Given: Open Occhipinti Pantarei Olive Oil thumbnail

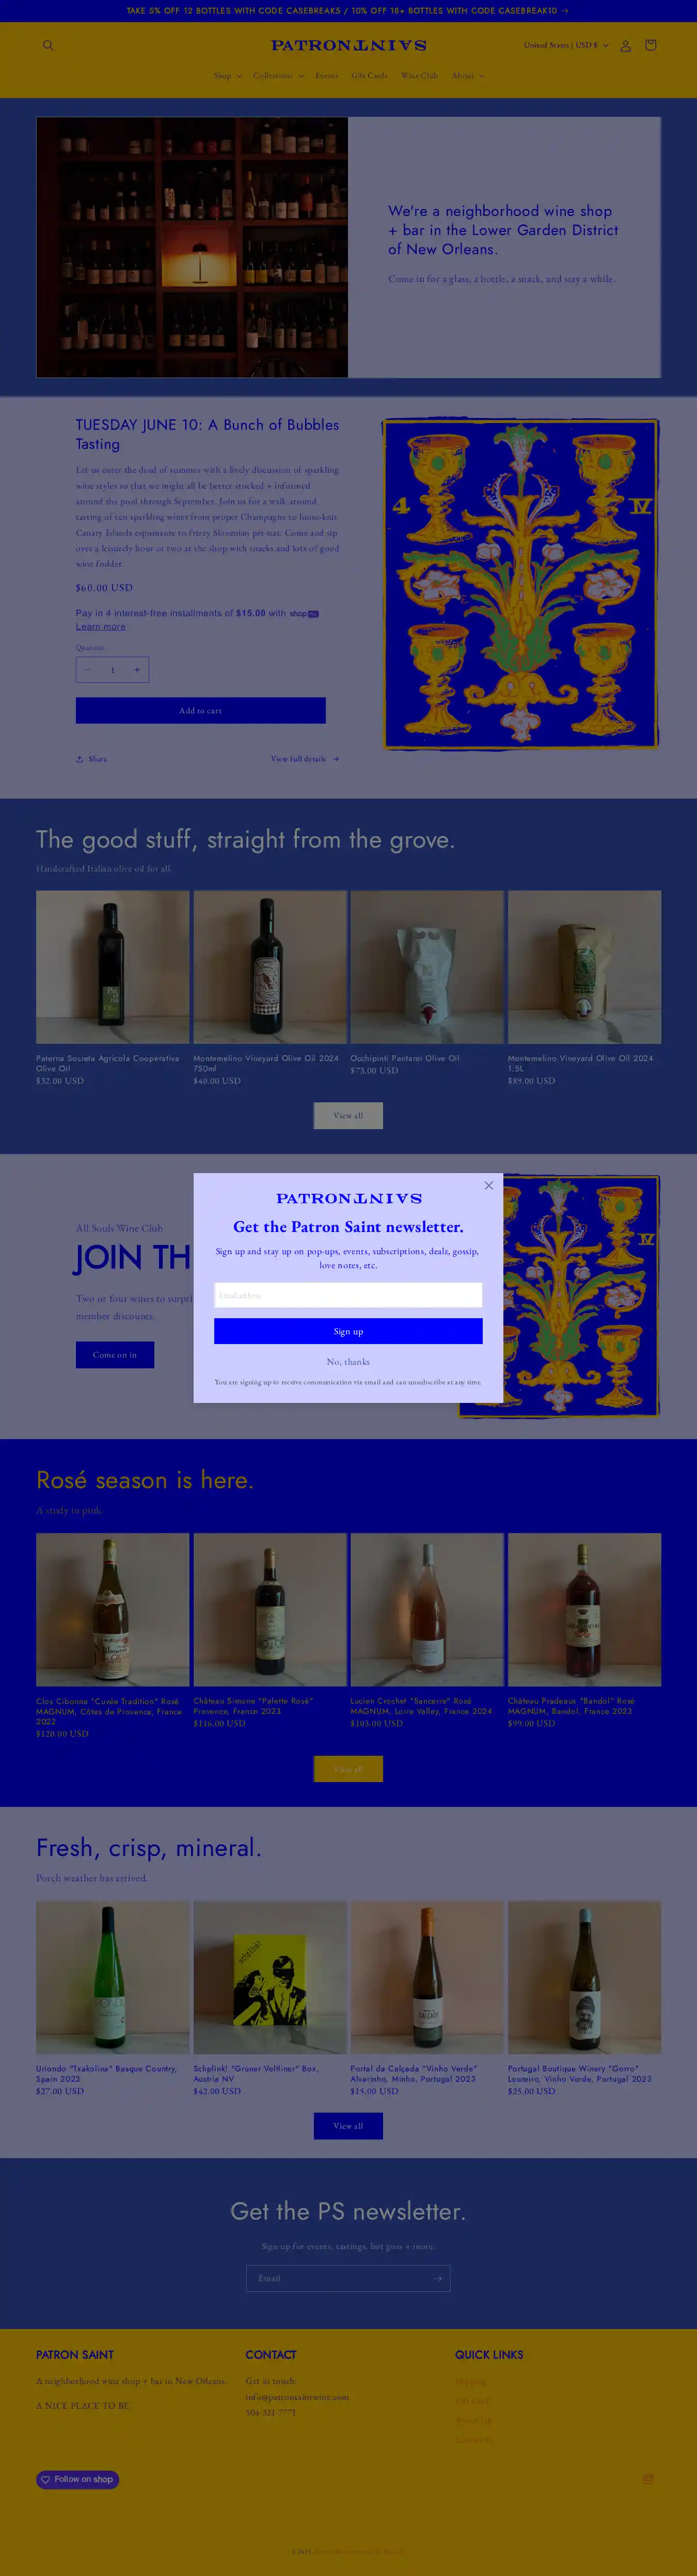Looking at the screenshot, I should pyautogui.click(x=427, y=967).
